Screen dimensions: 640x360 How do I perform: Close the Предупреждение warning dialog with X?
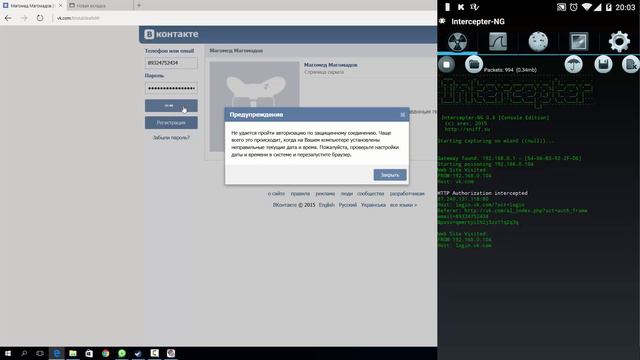pos(402,115)
